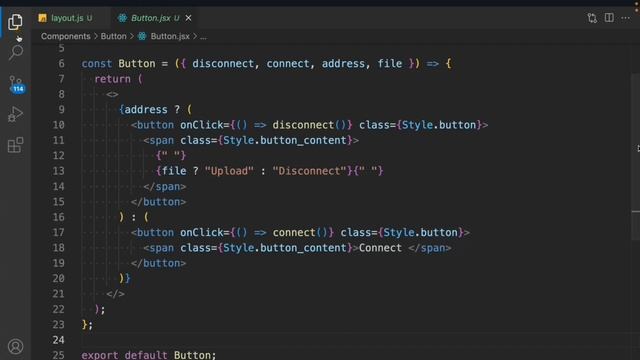This screenshot has height=360, width=640.
Task: Click 'Style.button_content' on line 11
Action: 284,140
